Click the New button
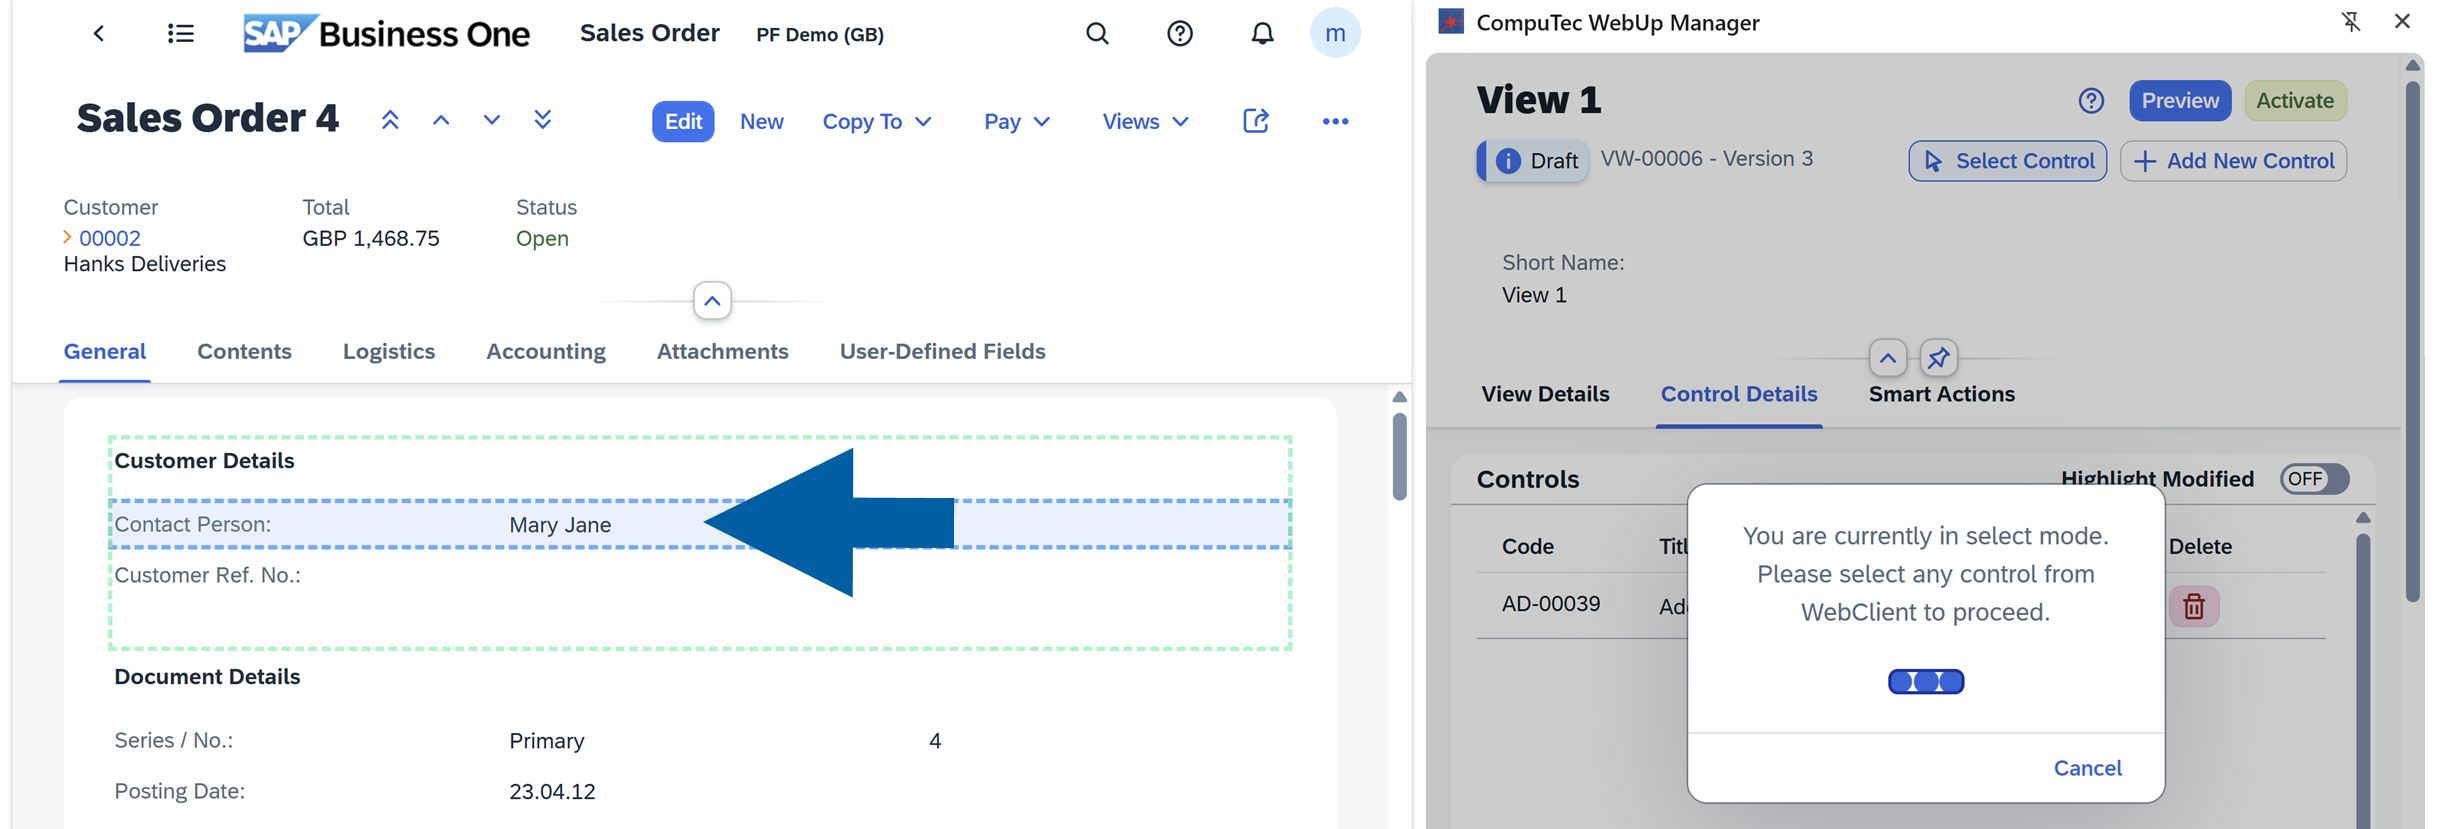Screen dimensions: 2439x829 pos(762,122)
